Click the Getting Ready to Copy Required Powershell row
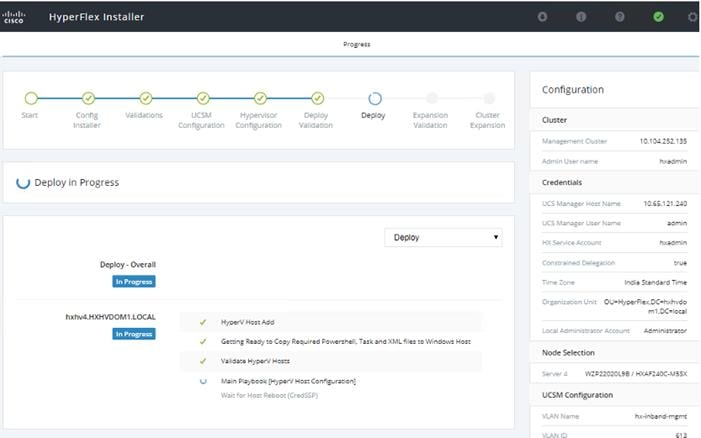The height and width of the screenshot is (438, 701). 331,341
